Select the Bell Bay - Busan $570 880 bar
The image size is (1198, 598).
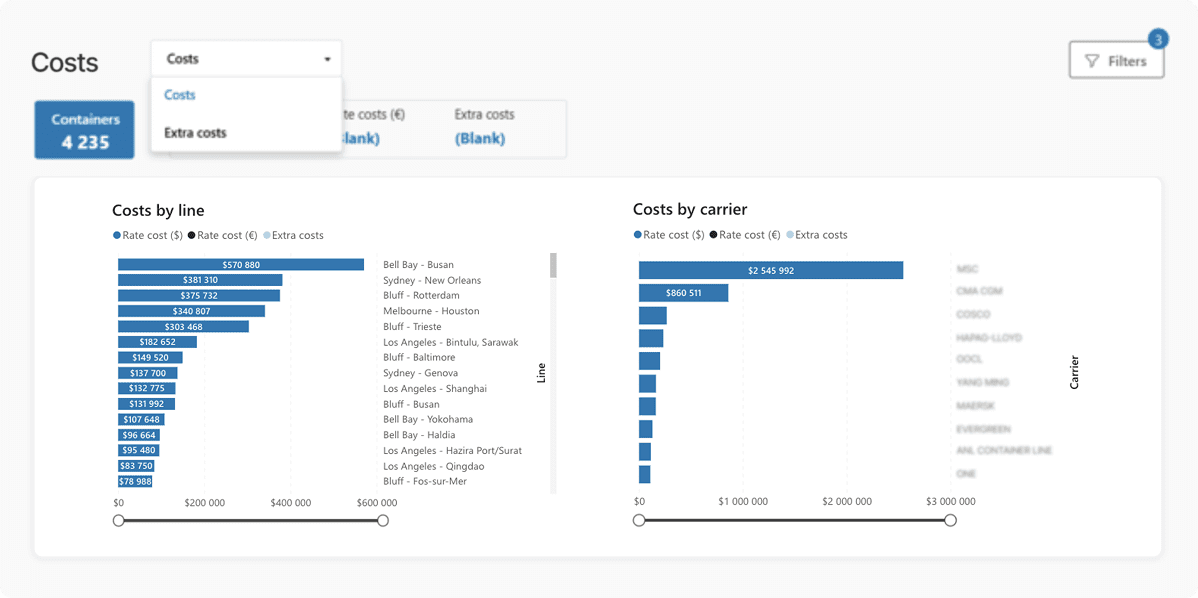point(240,265)
